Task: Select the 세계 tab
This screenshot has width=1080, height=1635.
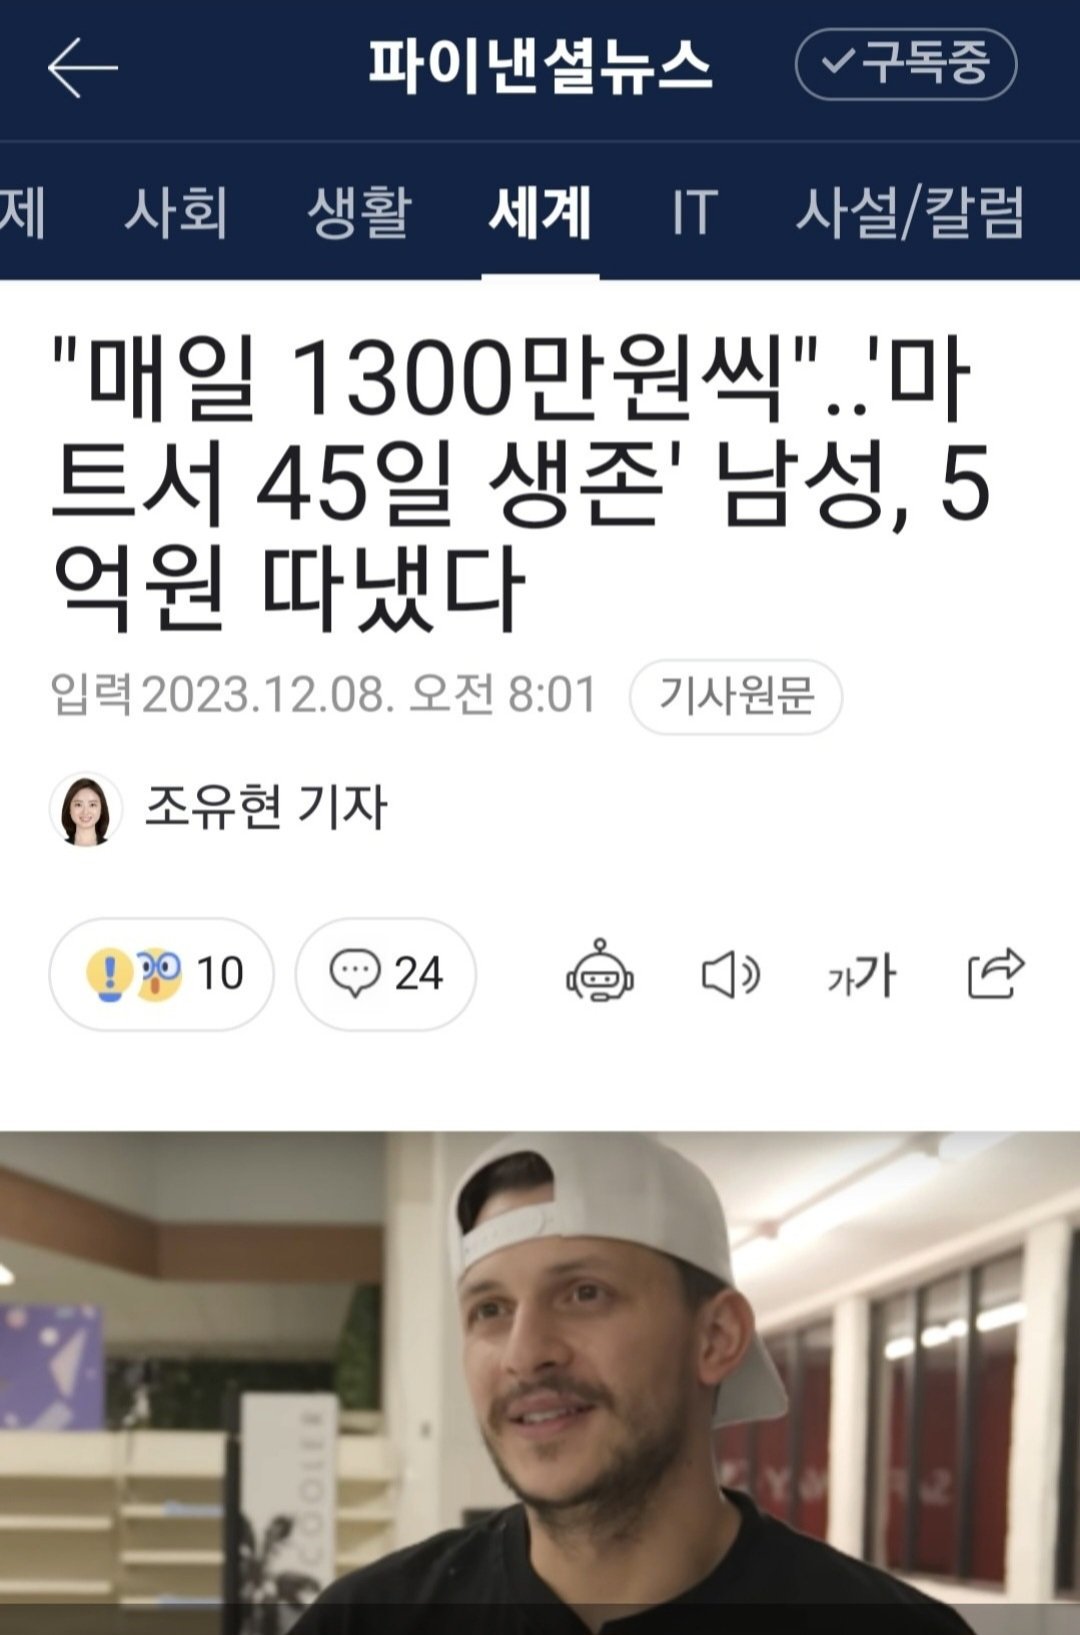Action: click(x=540, y=212)
